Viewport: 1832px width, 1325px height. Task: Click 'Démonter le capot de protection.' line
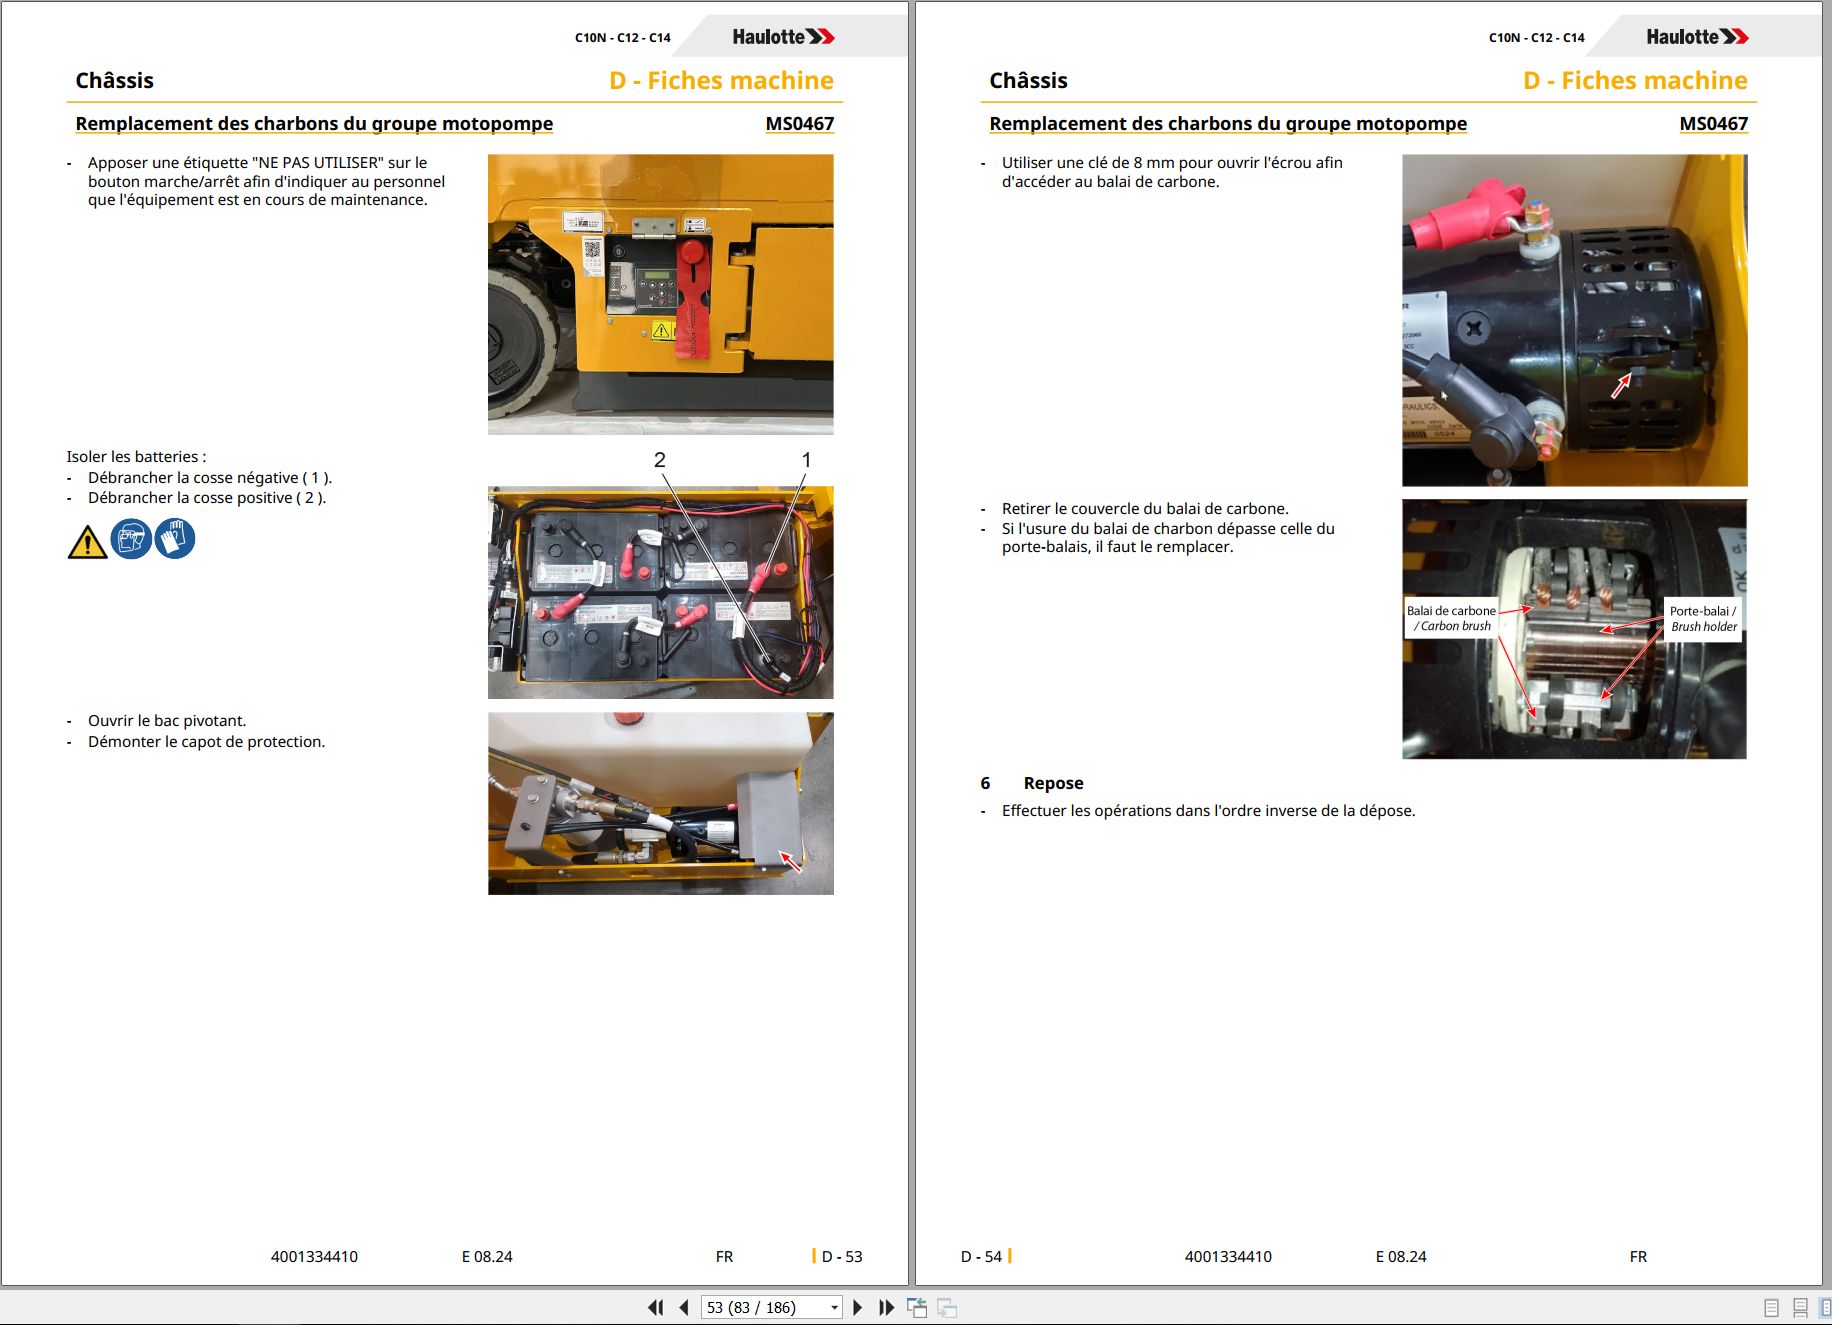[206, 742]
